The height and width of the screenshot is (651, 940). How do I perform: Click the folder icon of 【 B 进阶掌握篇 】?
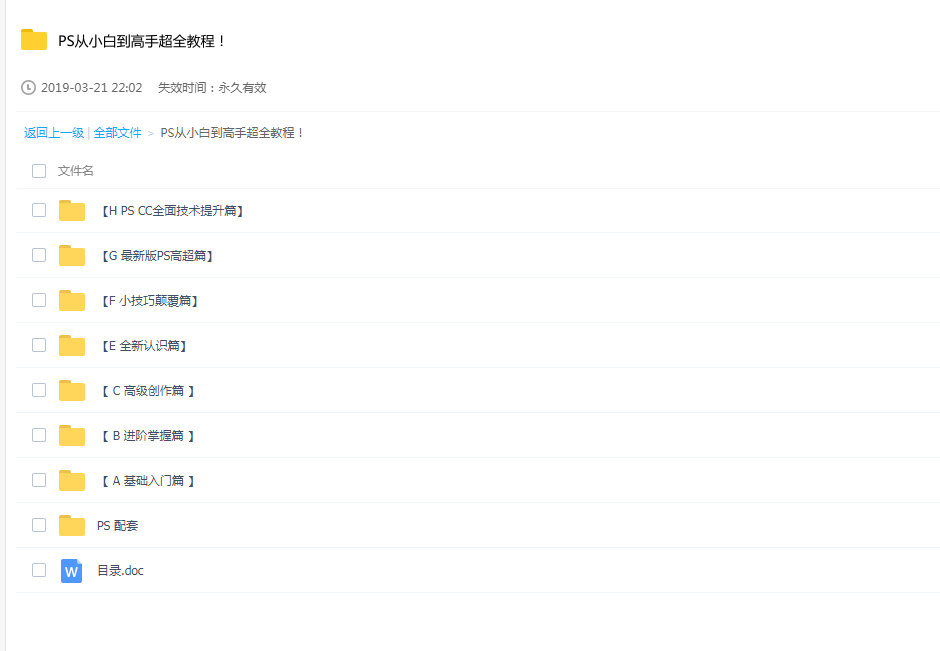point(72,435)
